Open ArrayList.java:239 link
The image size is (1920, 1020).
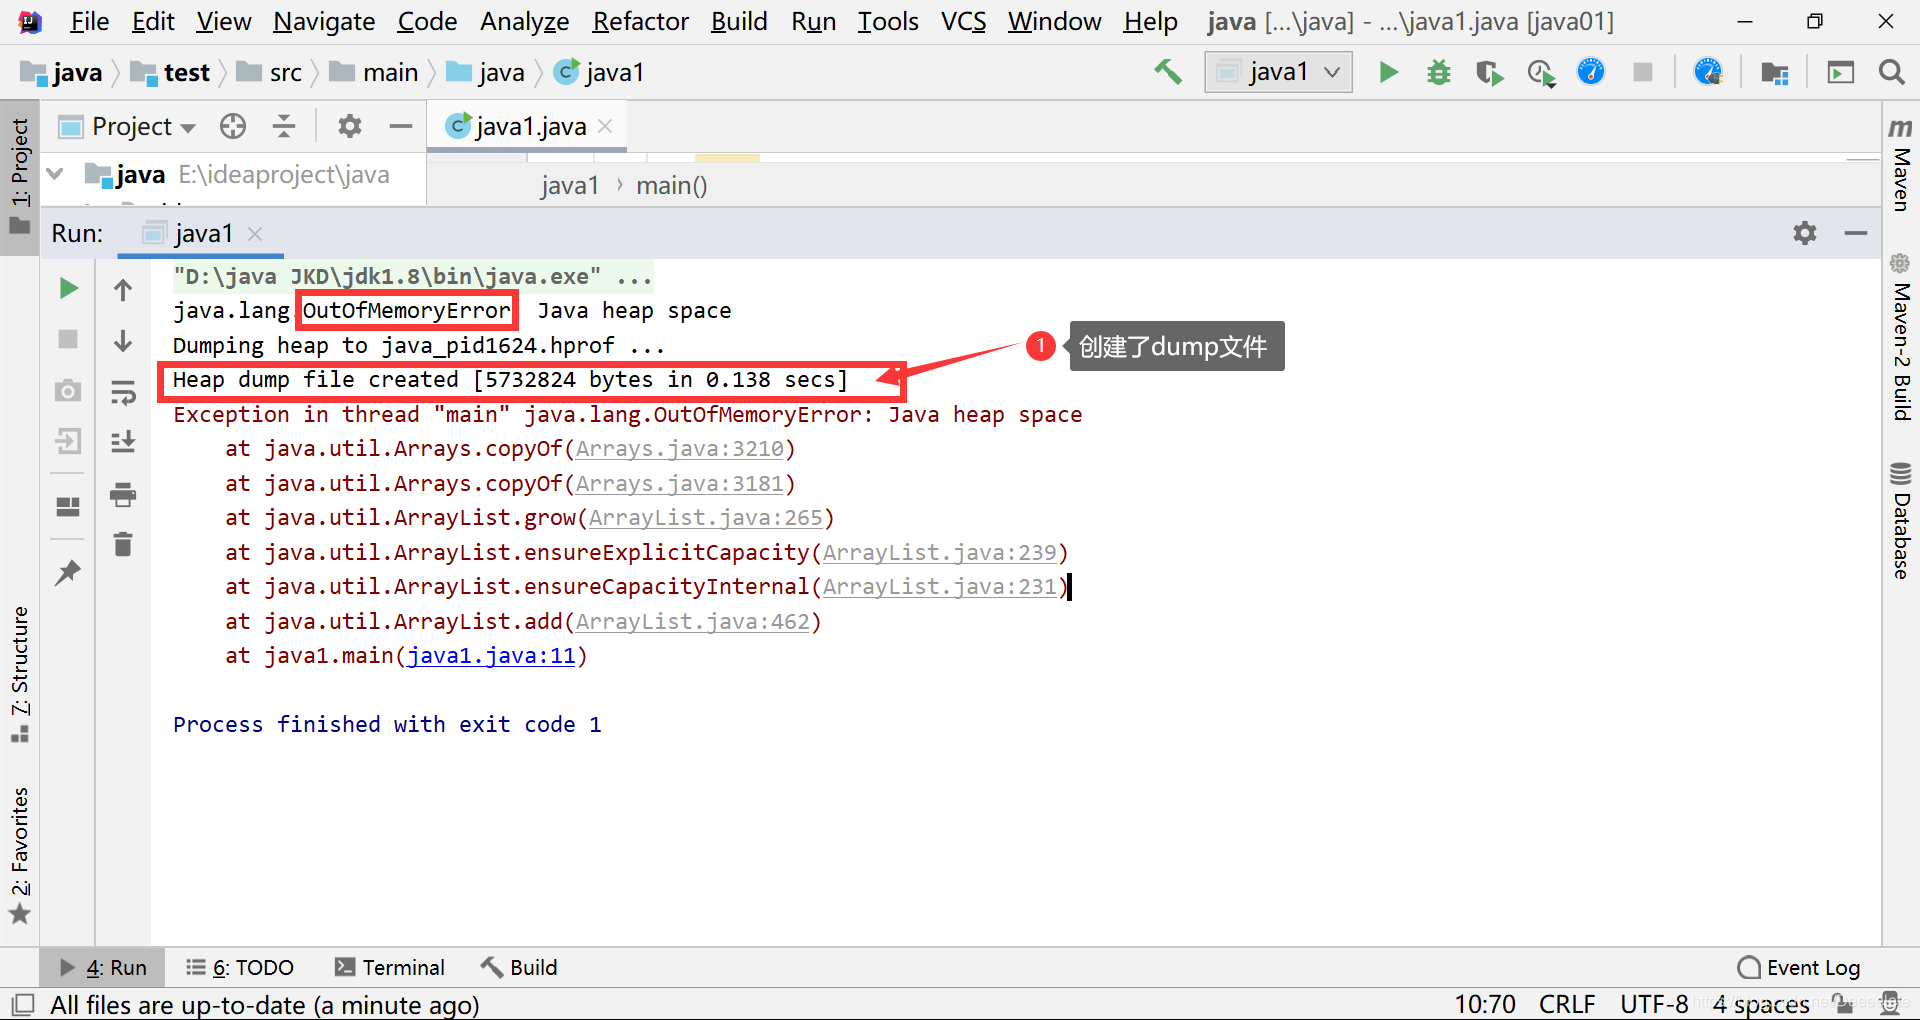[940, 553]
